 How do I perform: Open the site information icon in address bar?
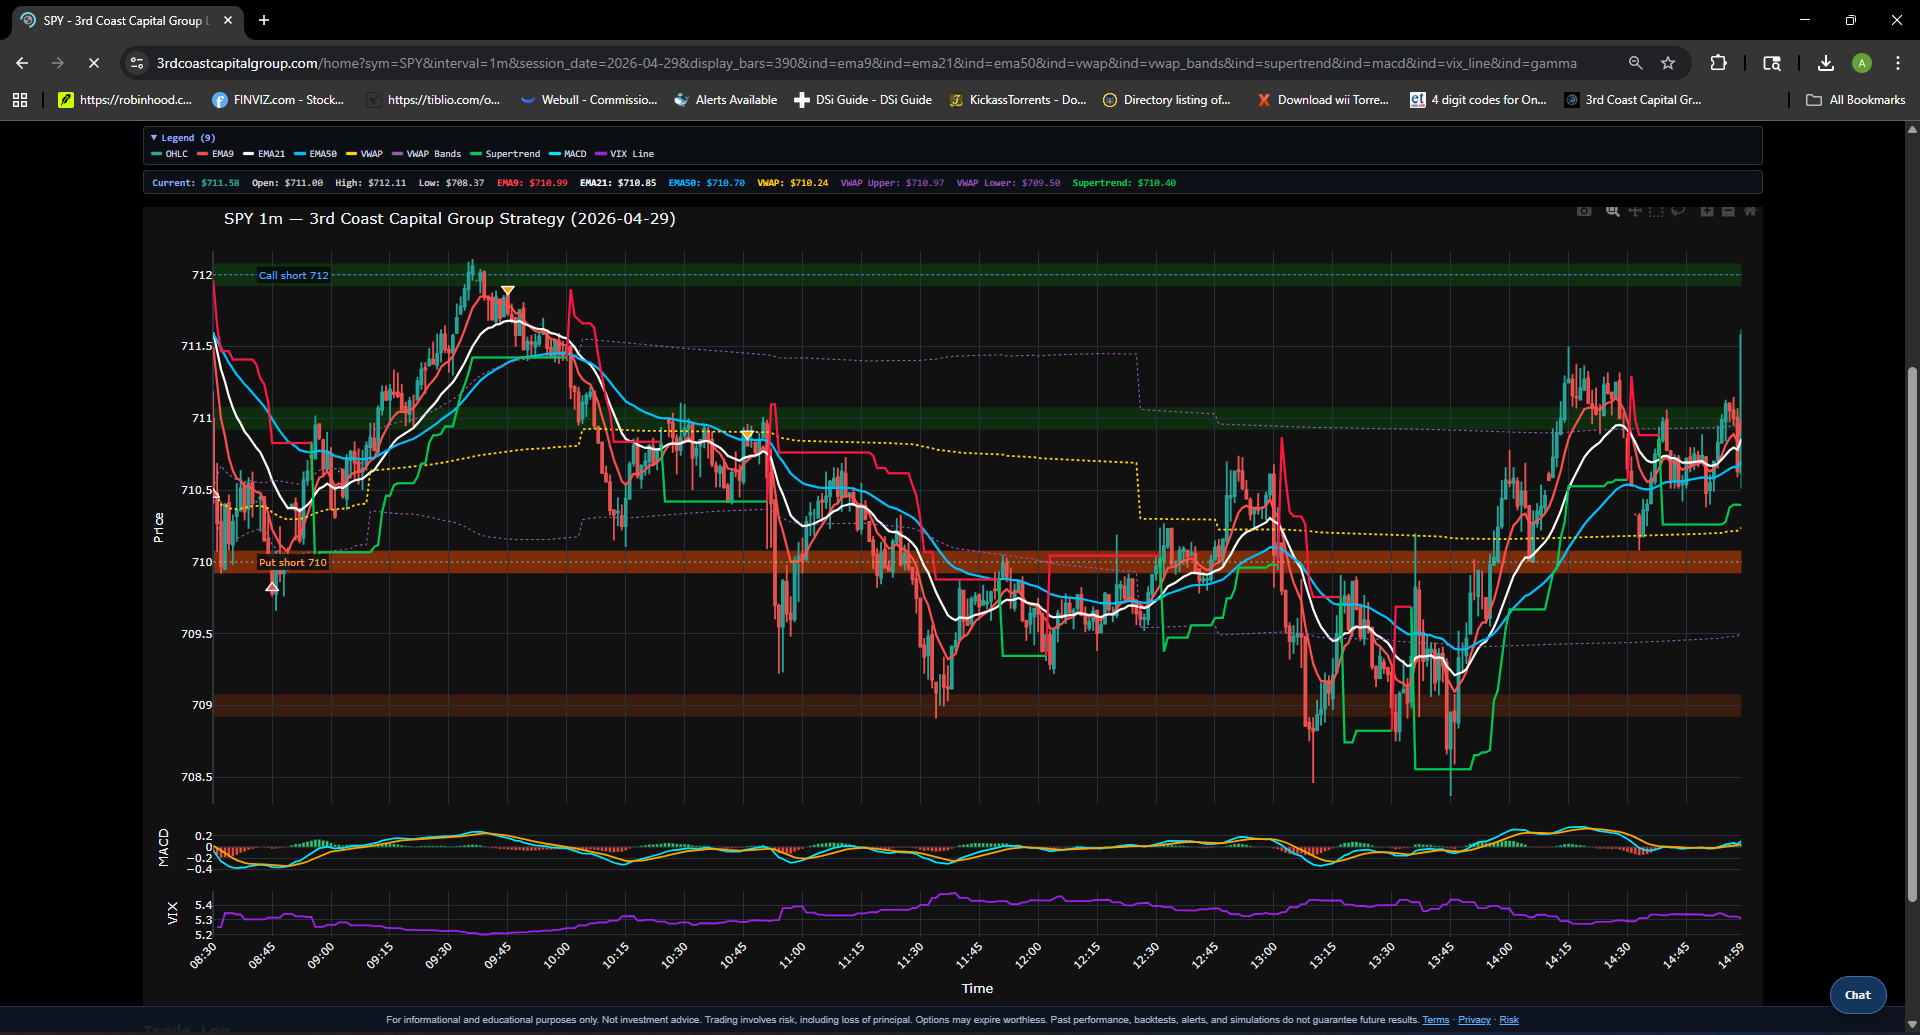coord(137,63)
